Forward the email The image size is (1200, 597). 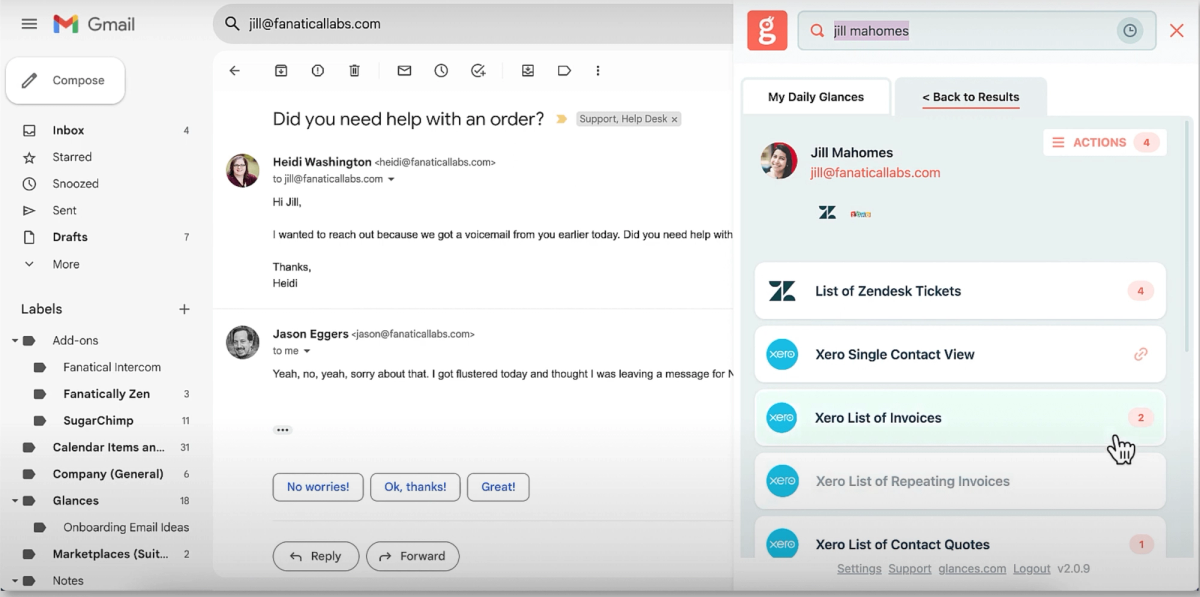tap(413, 556)
